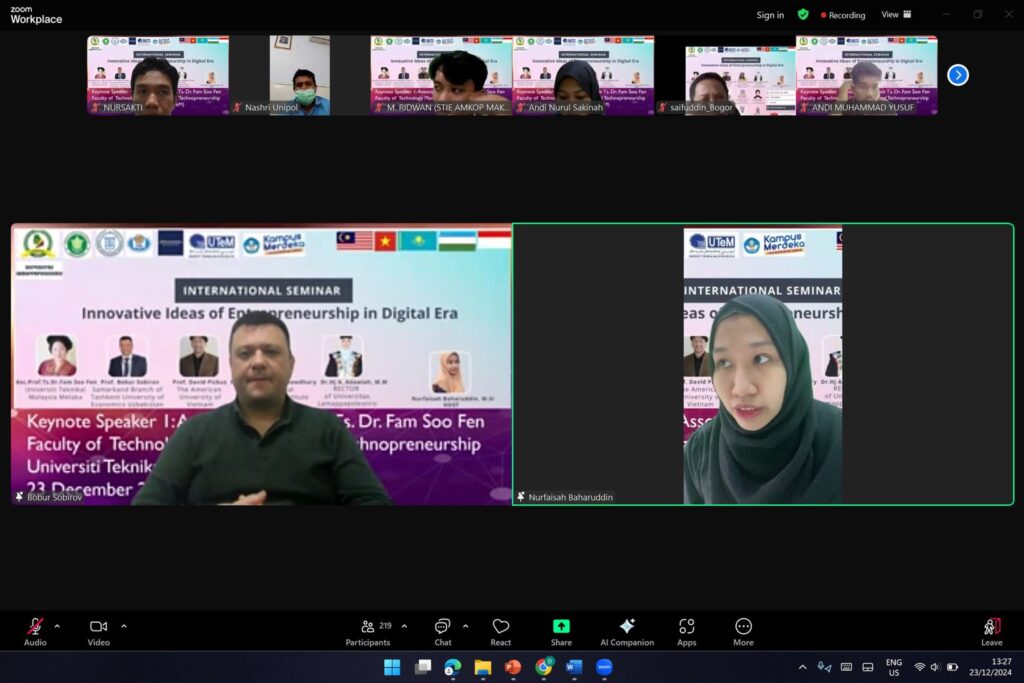Open the React emoji menu
The height and width of the screenshot is (683, 1024).
501,631
